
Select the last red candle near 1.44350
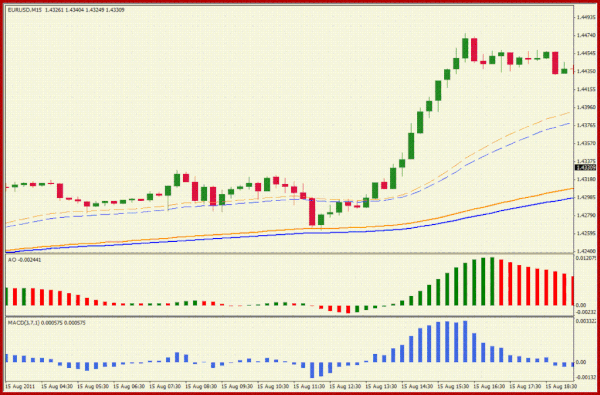coord(555,62)
